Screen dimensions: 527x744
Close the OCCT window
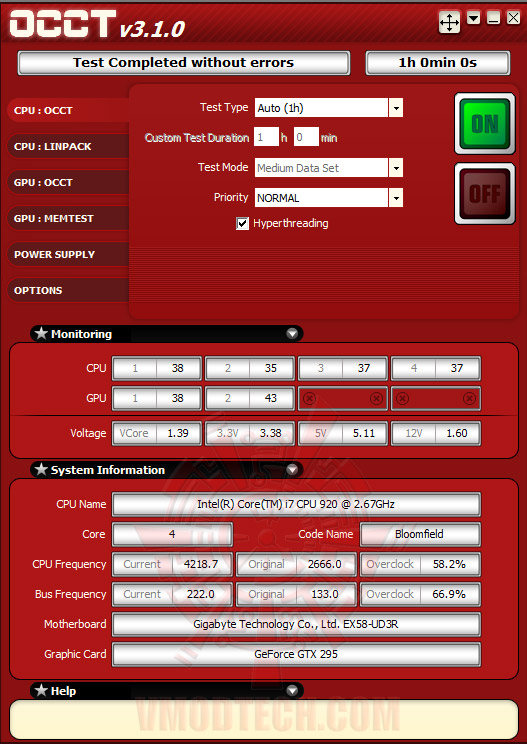tap(513, 19)
